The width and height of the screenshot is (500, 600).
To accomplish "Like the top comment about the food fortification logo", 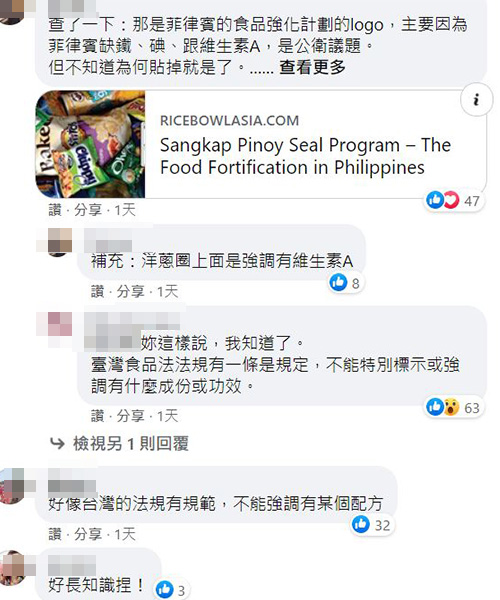I will 55,210.
